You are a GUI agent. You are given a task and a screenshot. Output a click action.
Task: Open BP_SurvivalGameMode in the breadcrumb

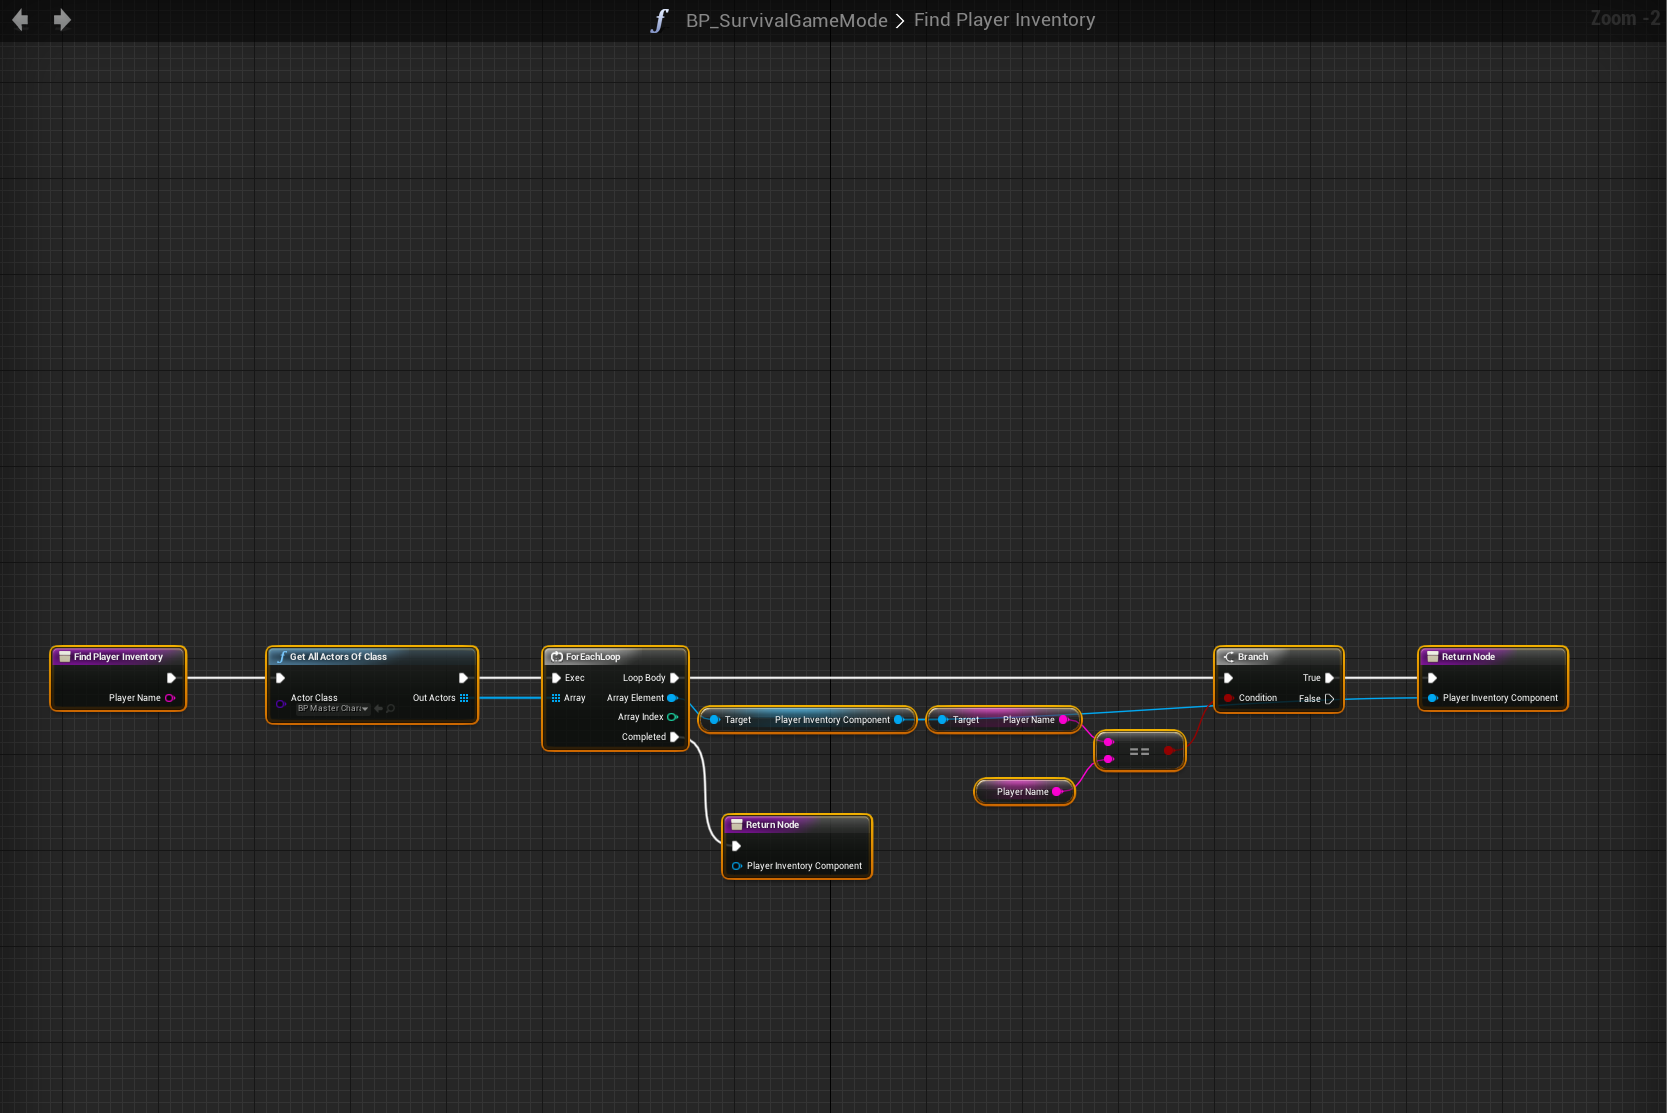click(x=786, y=21)
